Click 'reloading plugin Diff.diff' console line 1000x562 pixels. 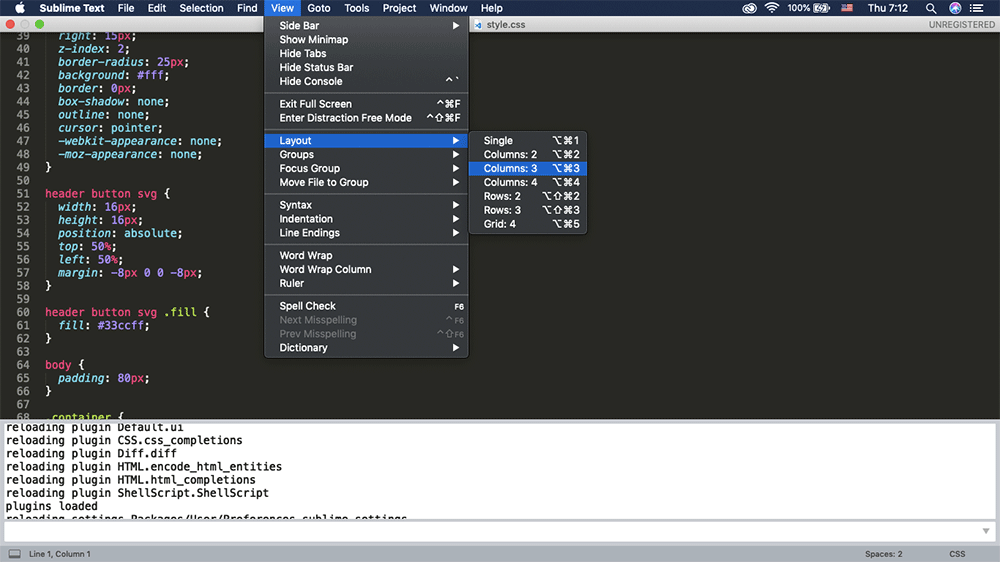(91, 454)
